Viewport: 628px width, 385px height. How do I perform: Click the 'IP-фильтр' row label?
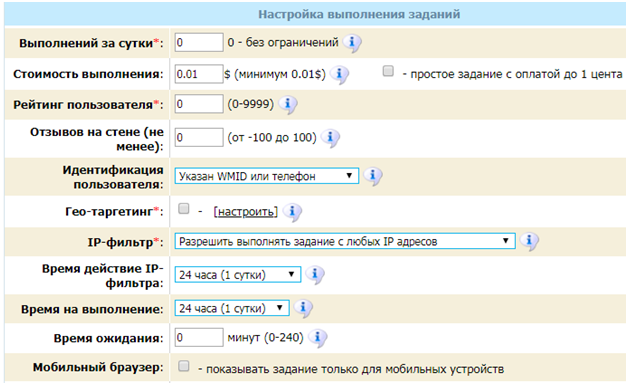tap(125, 242)
